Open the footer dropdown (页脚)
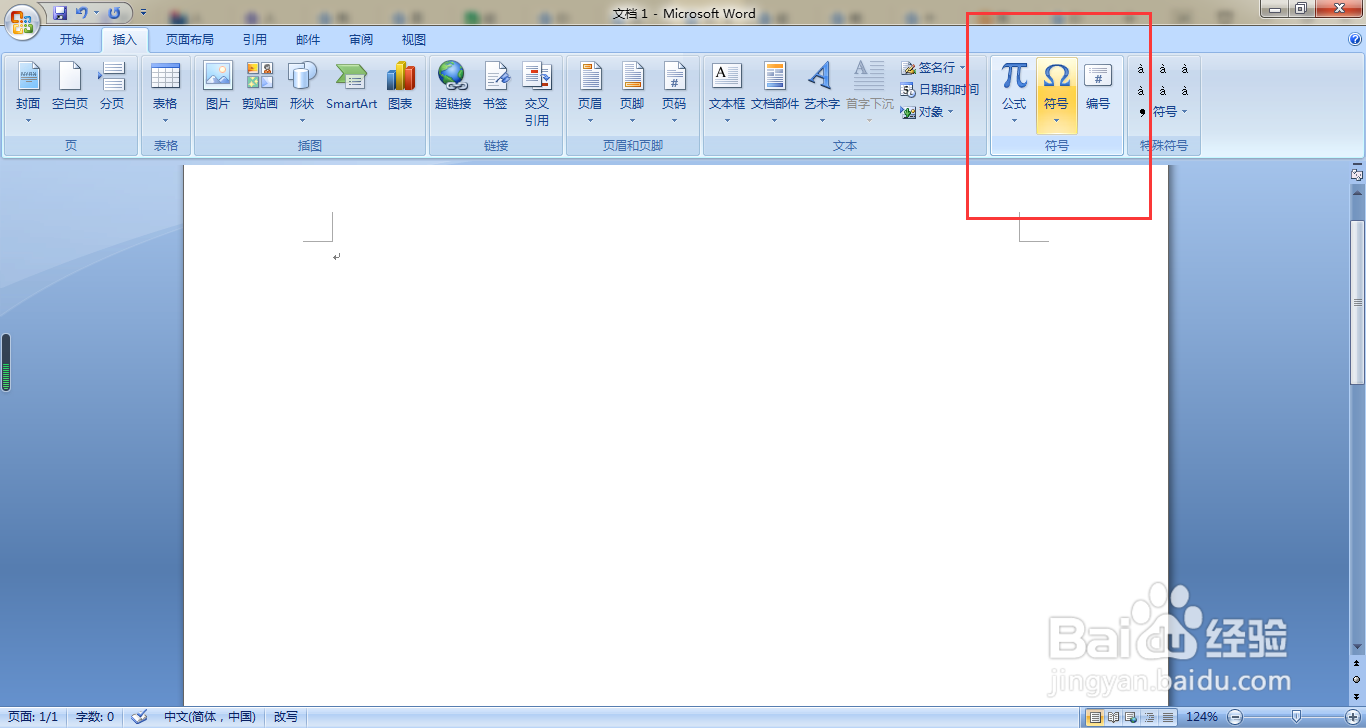The width and height of the screenshot is (1366, 728). [x=632, y=93]
